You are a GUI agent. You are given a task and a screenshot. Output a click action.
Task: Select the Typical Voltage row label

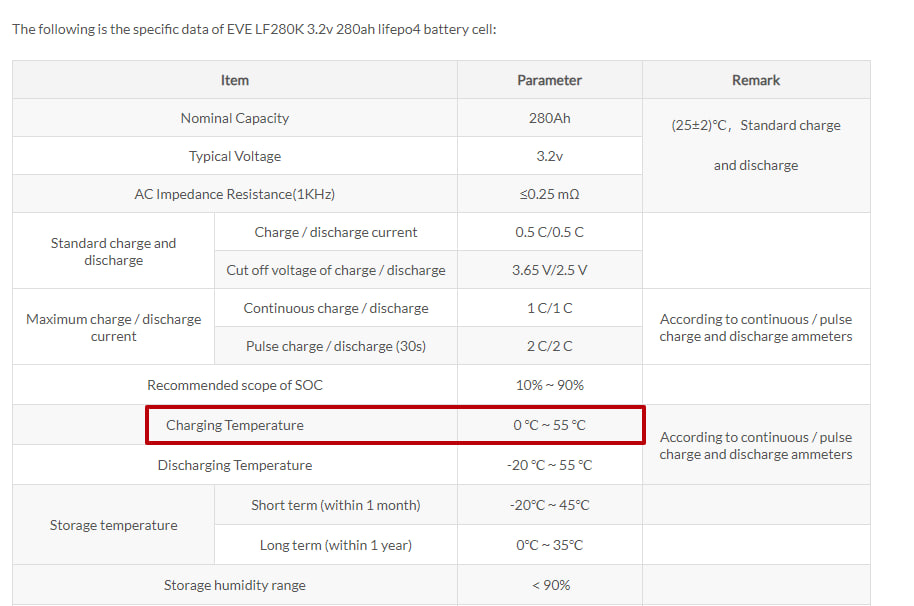tap(234, 156)
